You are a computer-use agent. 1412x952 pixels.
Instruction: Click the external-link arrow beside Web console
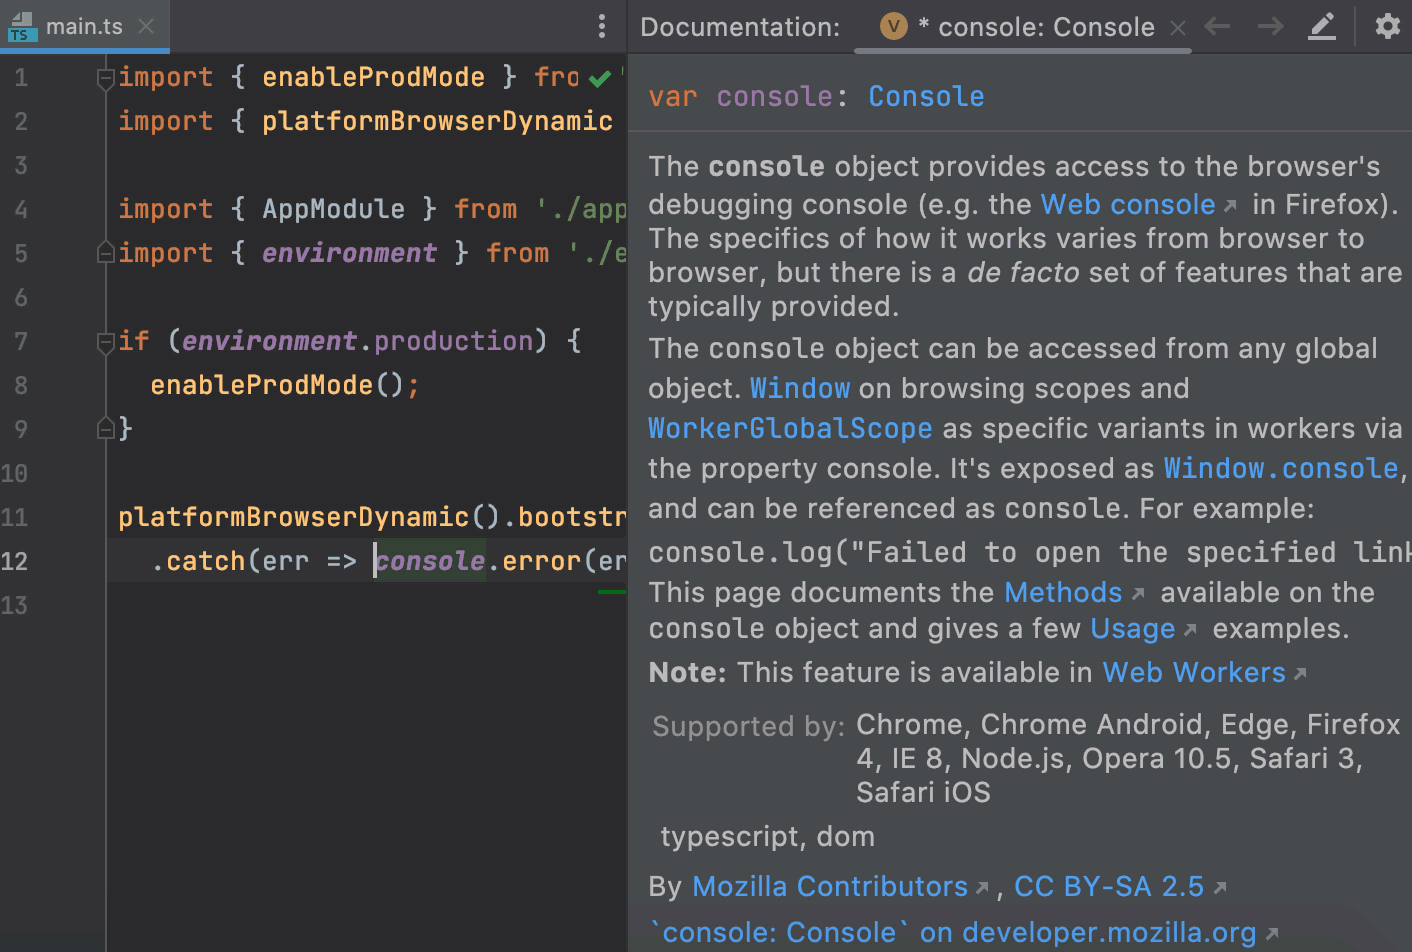tap(1232, 201)
